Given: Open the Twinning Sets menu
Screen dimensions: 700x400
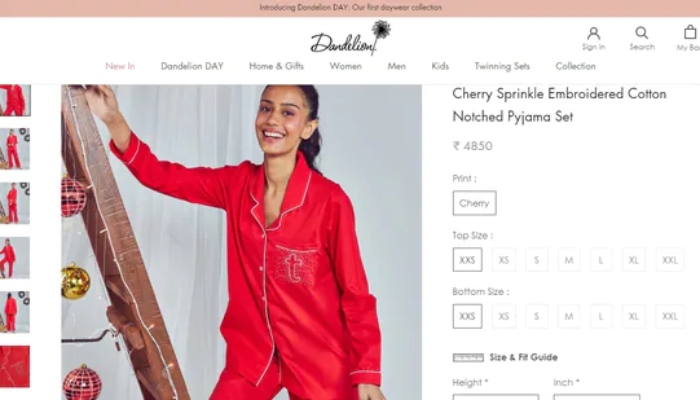Looking at the screenshot, I should coord(502,66).
